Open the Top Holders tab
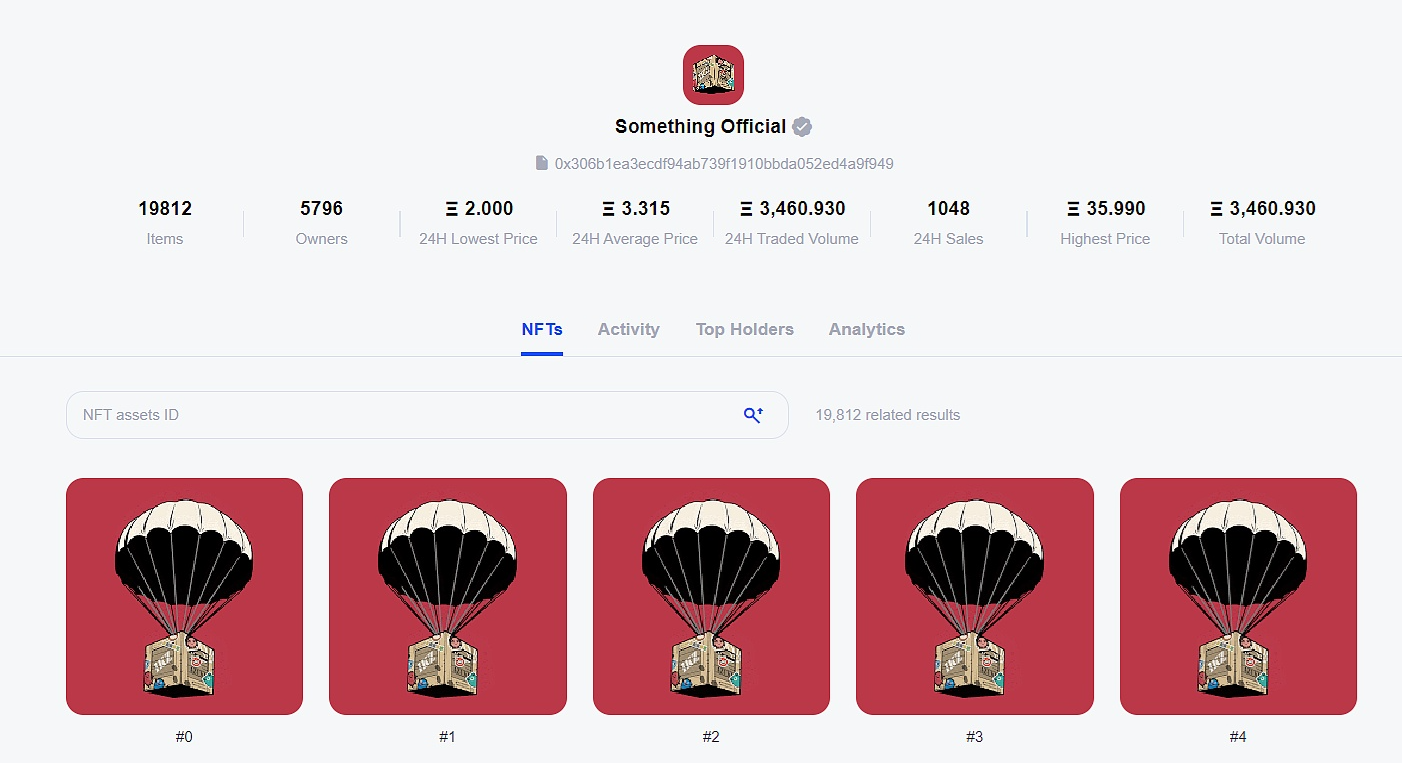 point(744,329)
